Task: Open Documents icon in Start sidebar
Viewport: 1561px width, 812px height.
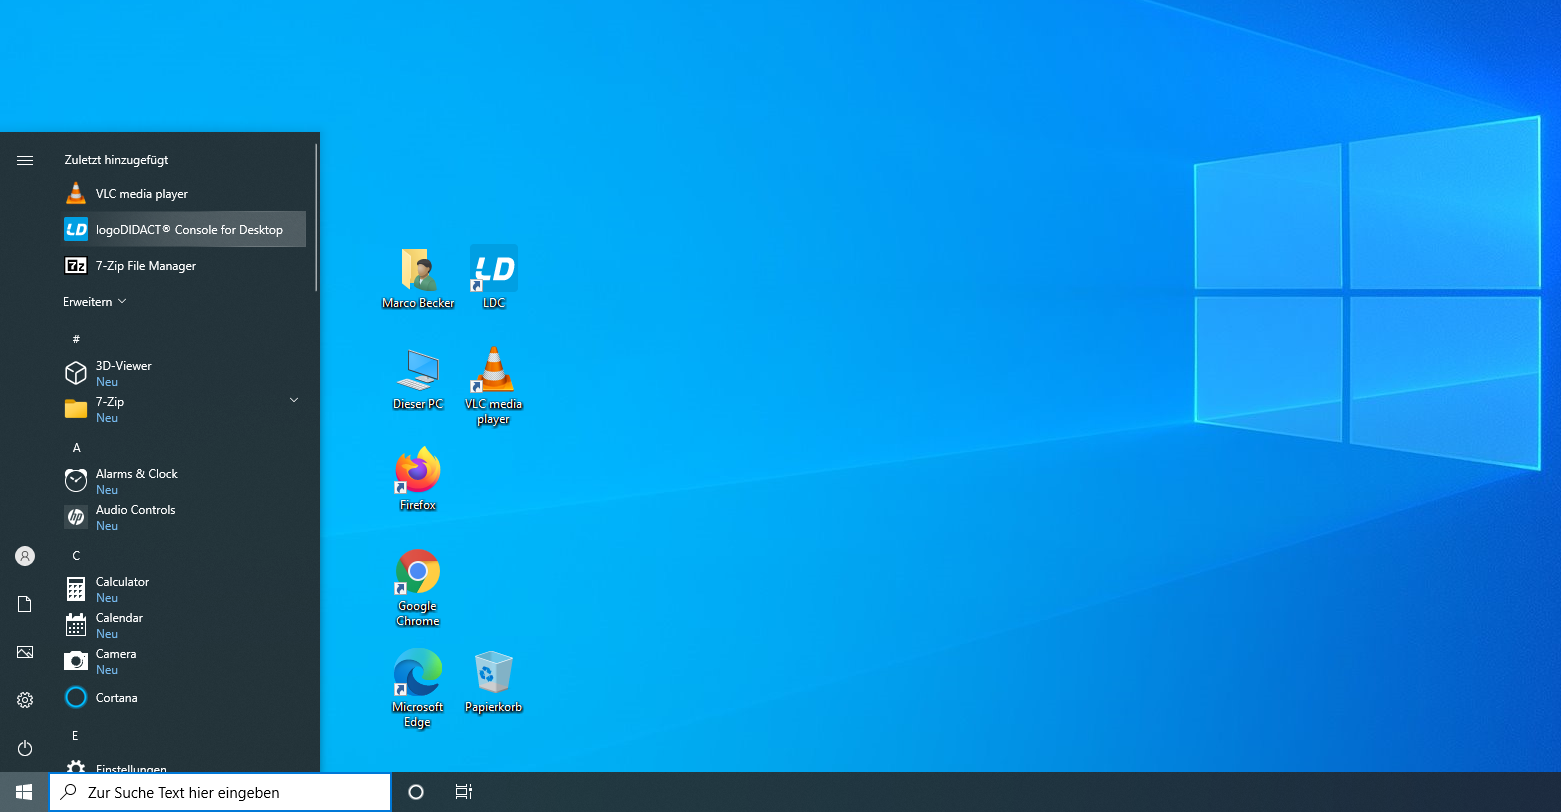Action: coord(25,604)
